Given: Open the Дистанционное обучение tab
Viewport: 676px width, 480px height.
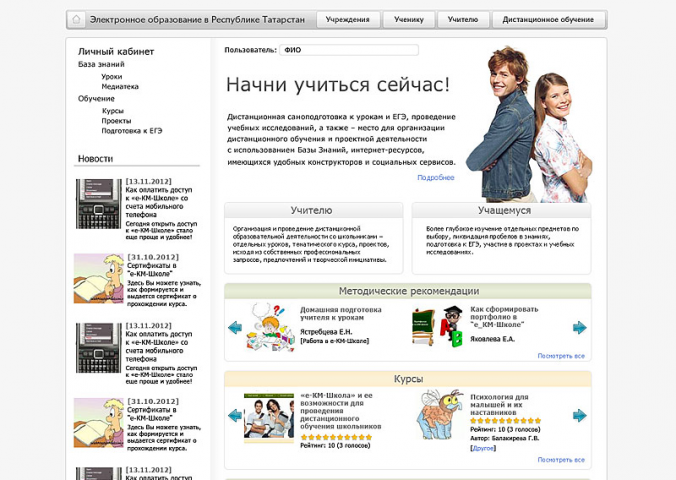Looking at the screenshot, I should pyautogui.click(x=548, y=20).
